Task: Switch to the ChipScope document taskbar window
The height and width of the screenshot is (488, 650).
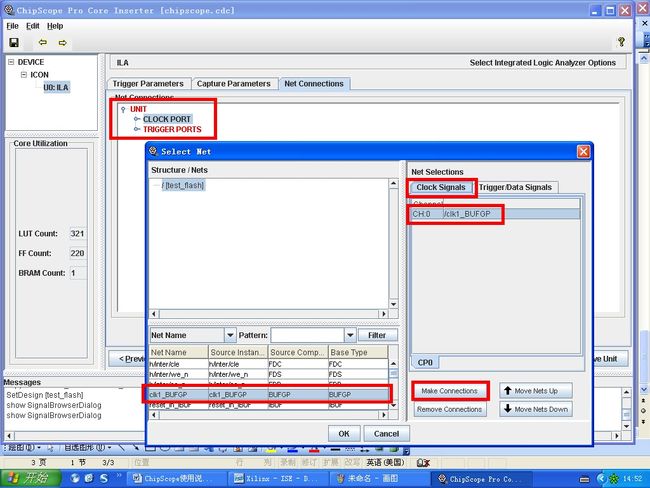Action: (x=176, y=478)
